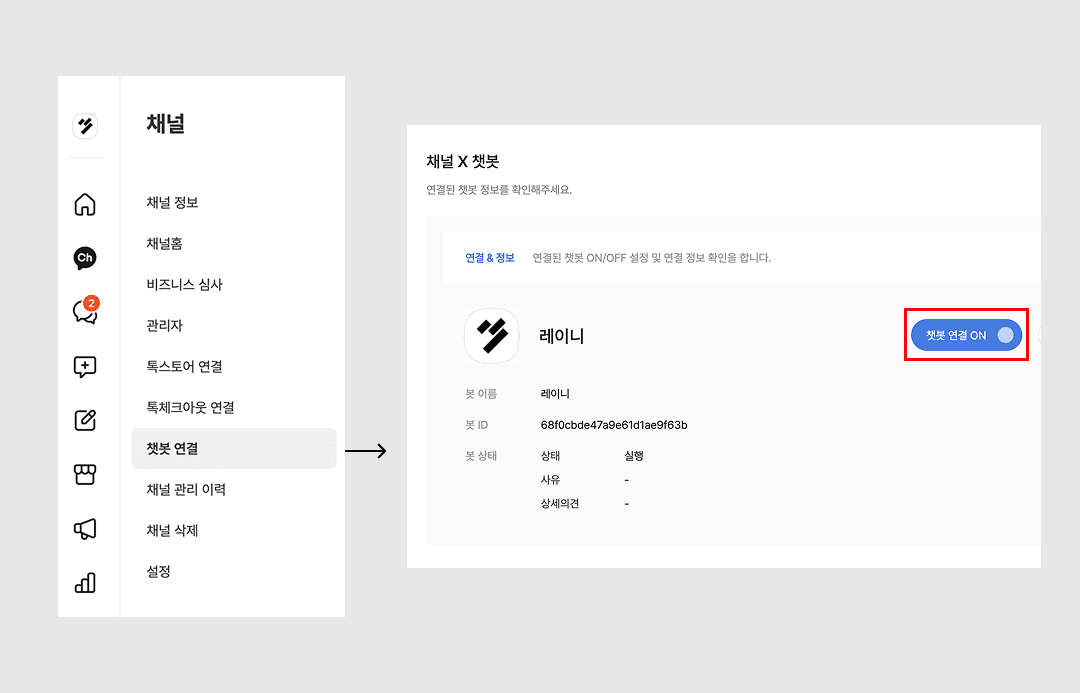Toggle the 챗봇 연결 ON switch
The image size is (1080, 693).
(x=966, y=335)
